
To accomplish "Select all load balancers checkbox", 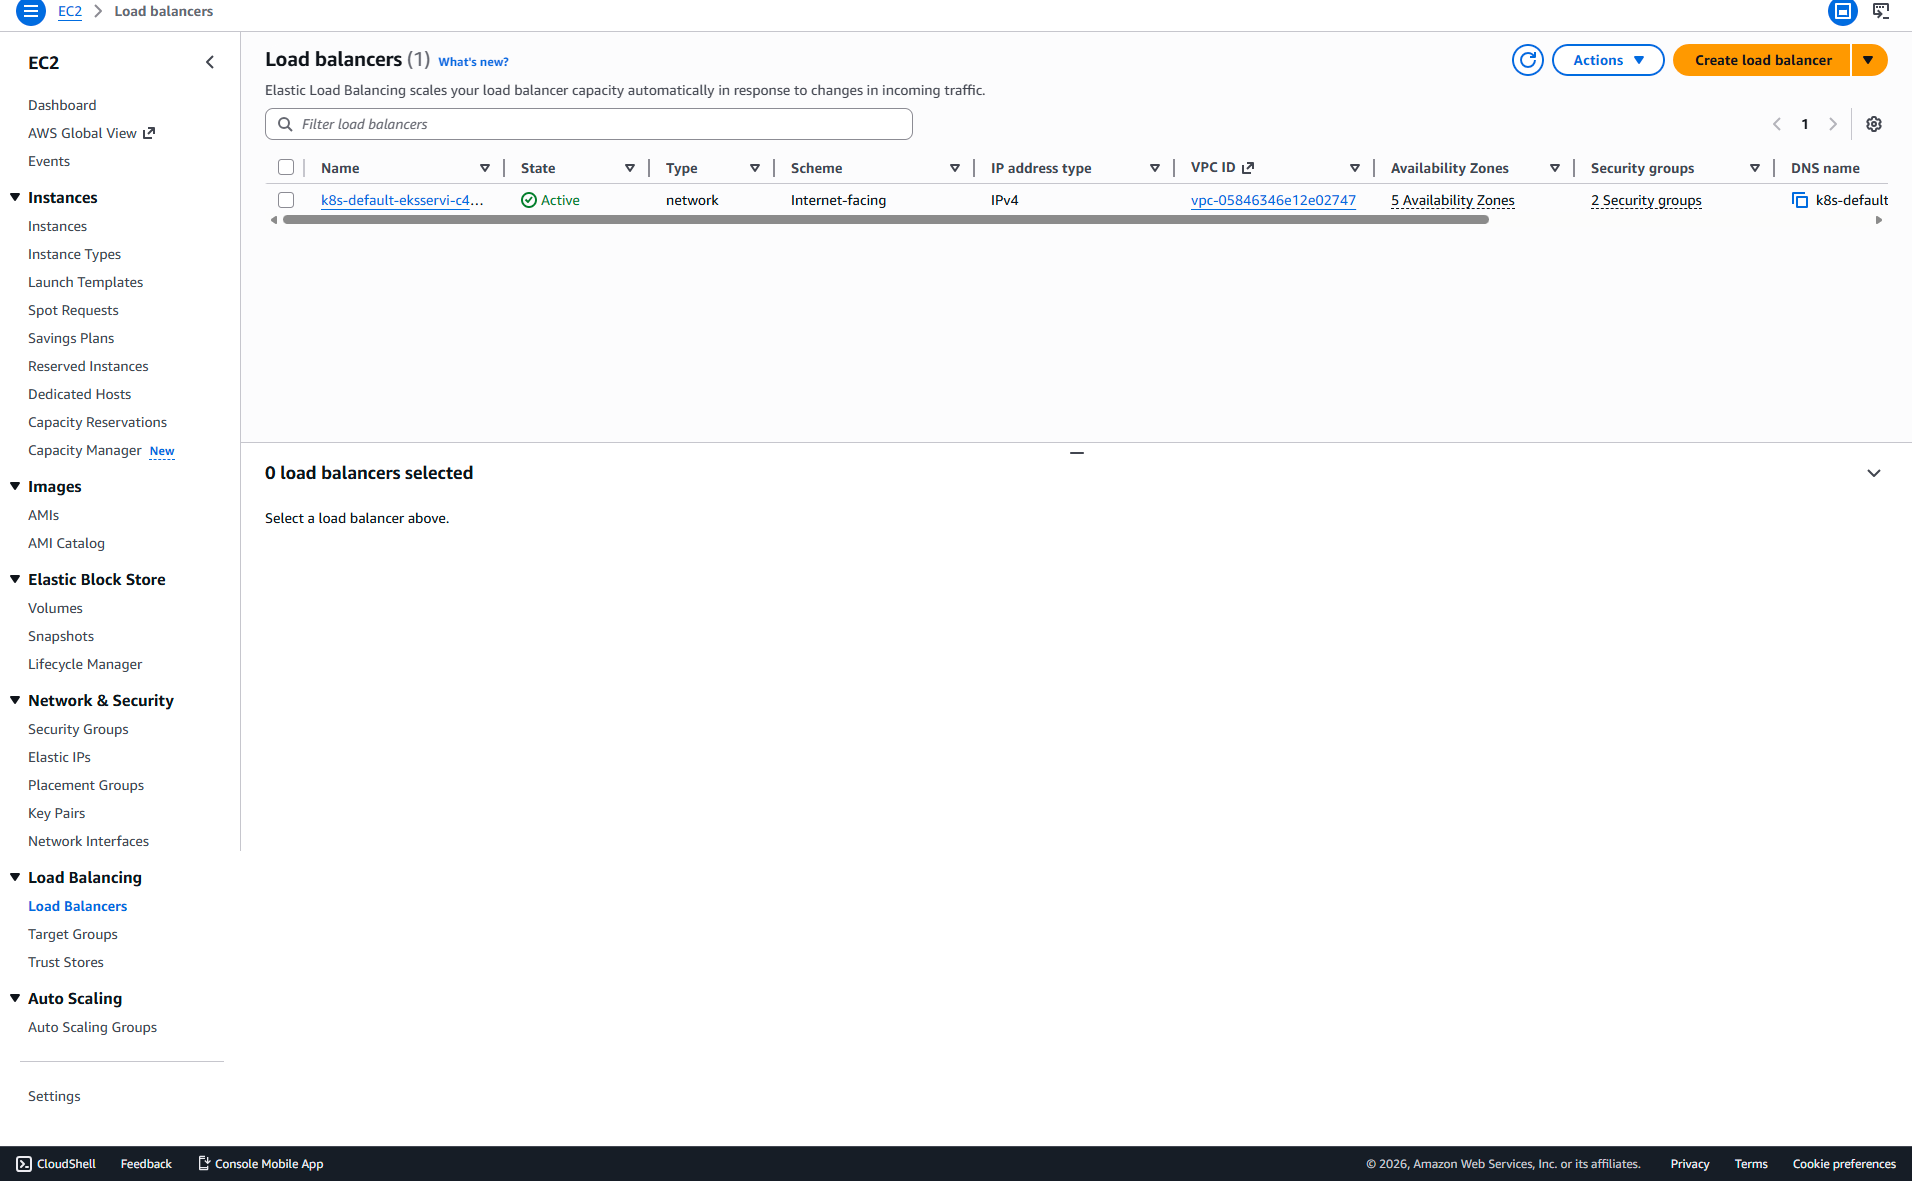I will tap(286, 168).
